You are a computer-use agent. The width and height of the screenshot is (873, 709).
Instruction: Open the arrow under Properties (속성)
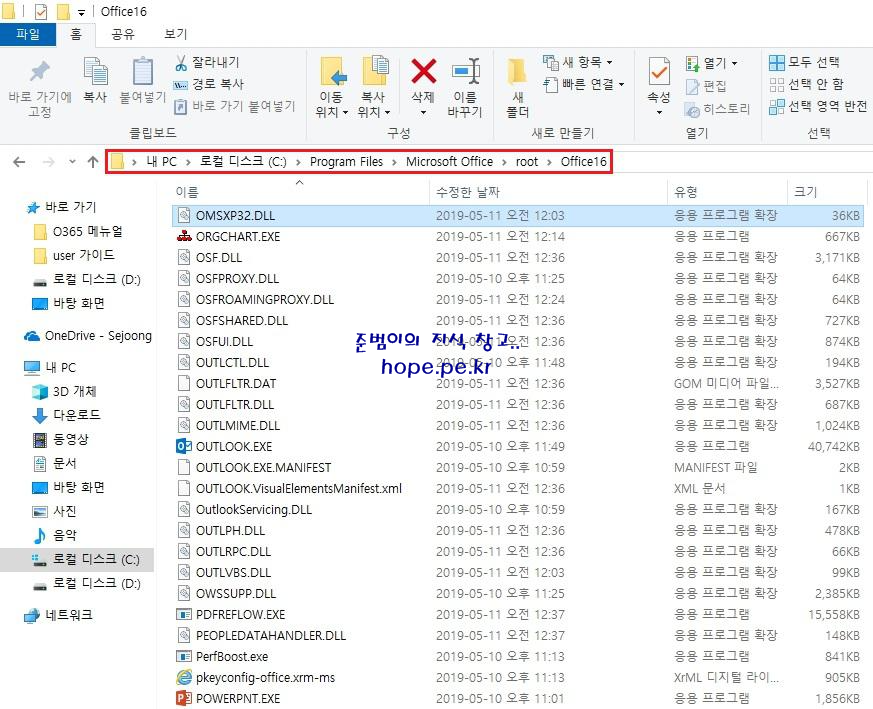(x=659, y=112)
